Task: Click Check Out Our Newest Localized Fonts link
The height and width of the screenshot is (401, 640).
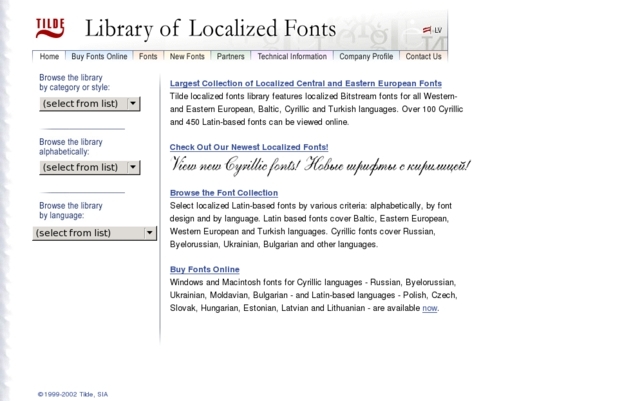Action: [249, 147]
